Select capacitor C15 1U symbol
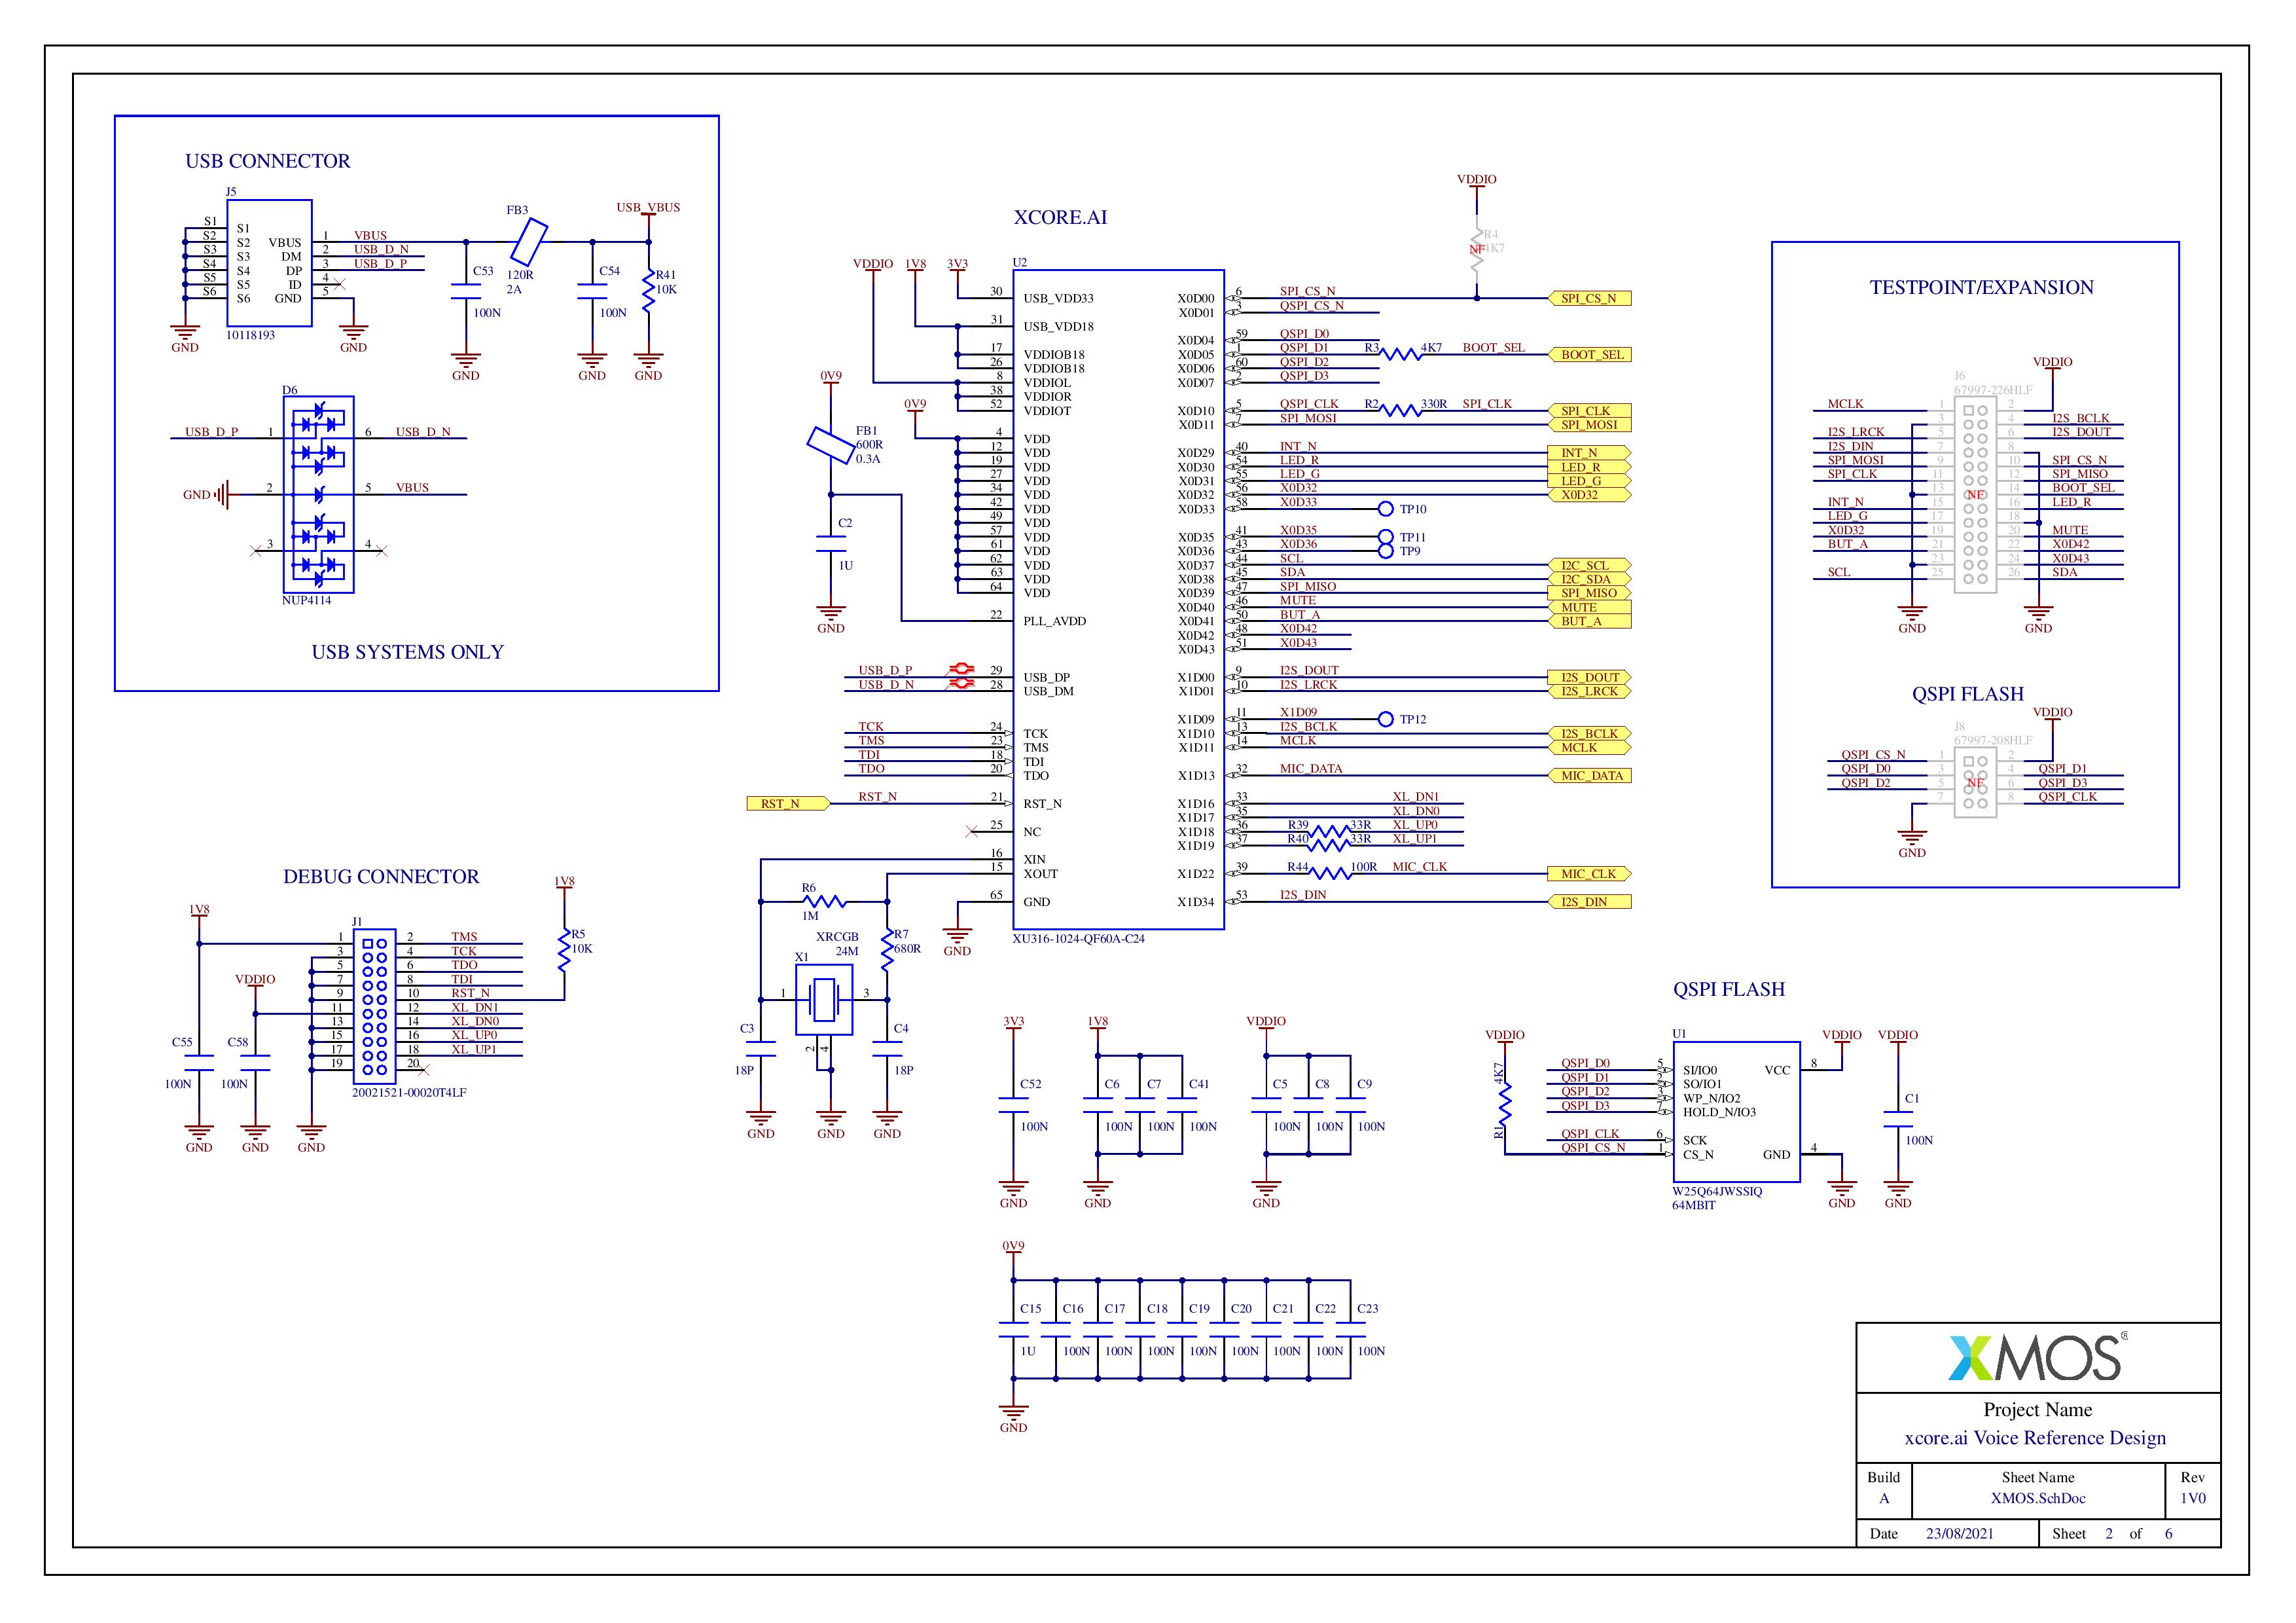 pos(1013,1329)
